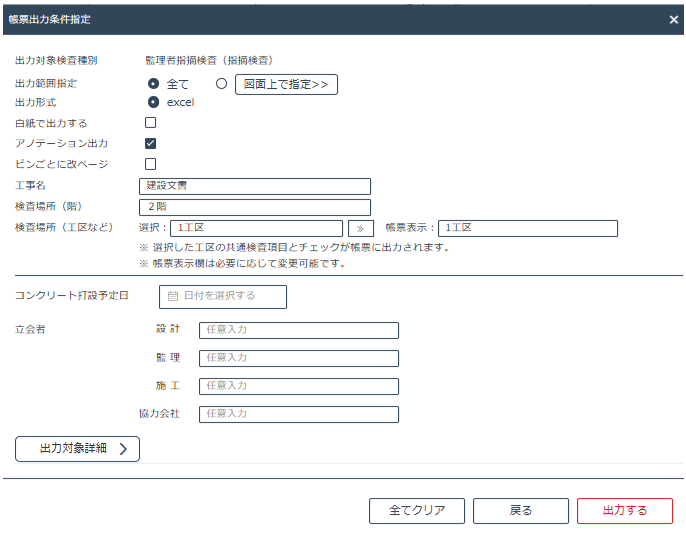Select the radio button beside 図面上で指定
This screenshot has width=686, height=539.
222,84
